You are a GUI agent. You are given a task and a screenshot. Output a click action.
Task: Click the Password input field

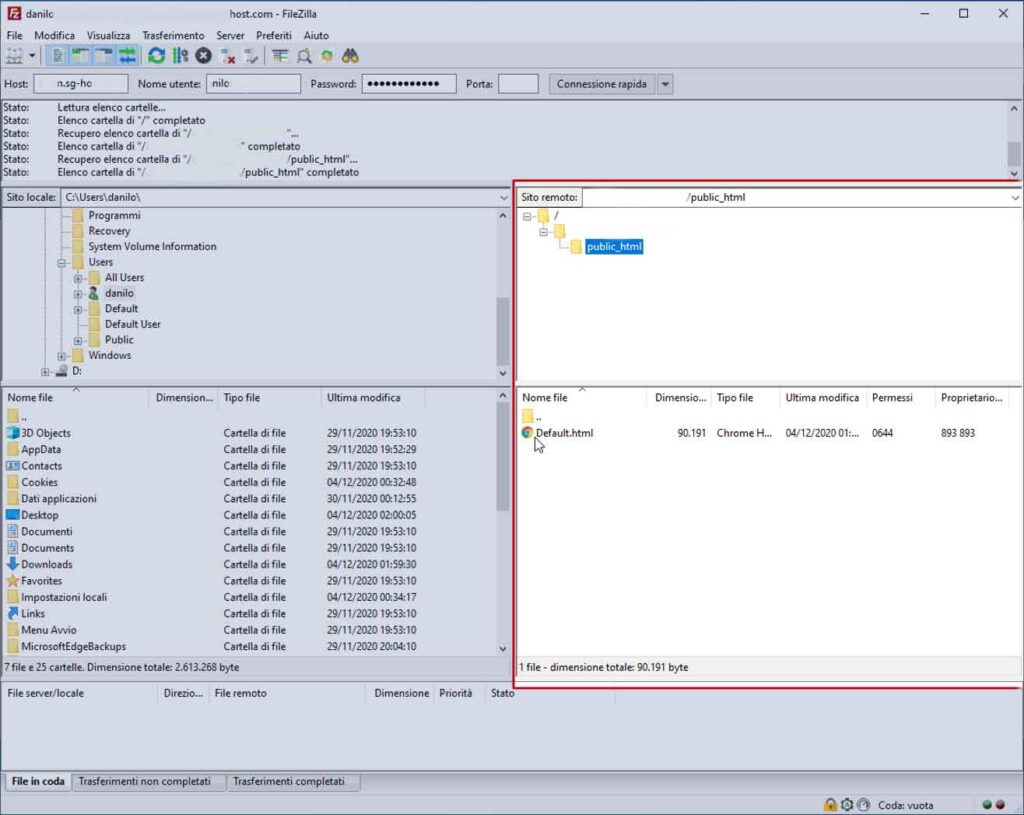[x=409, y=84]
